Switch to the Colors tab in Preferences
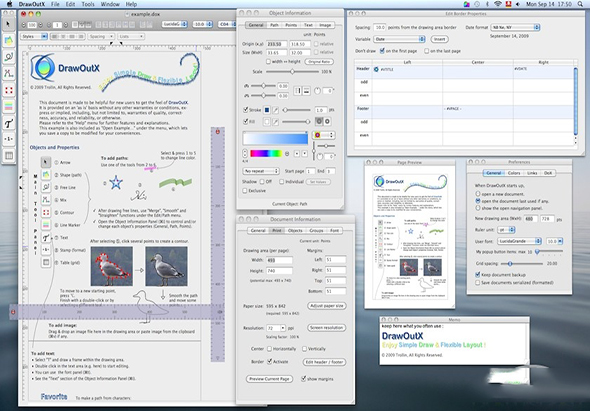Screen dimensions: 590x411 (x=514, y=173)
